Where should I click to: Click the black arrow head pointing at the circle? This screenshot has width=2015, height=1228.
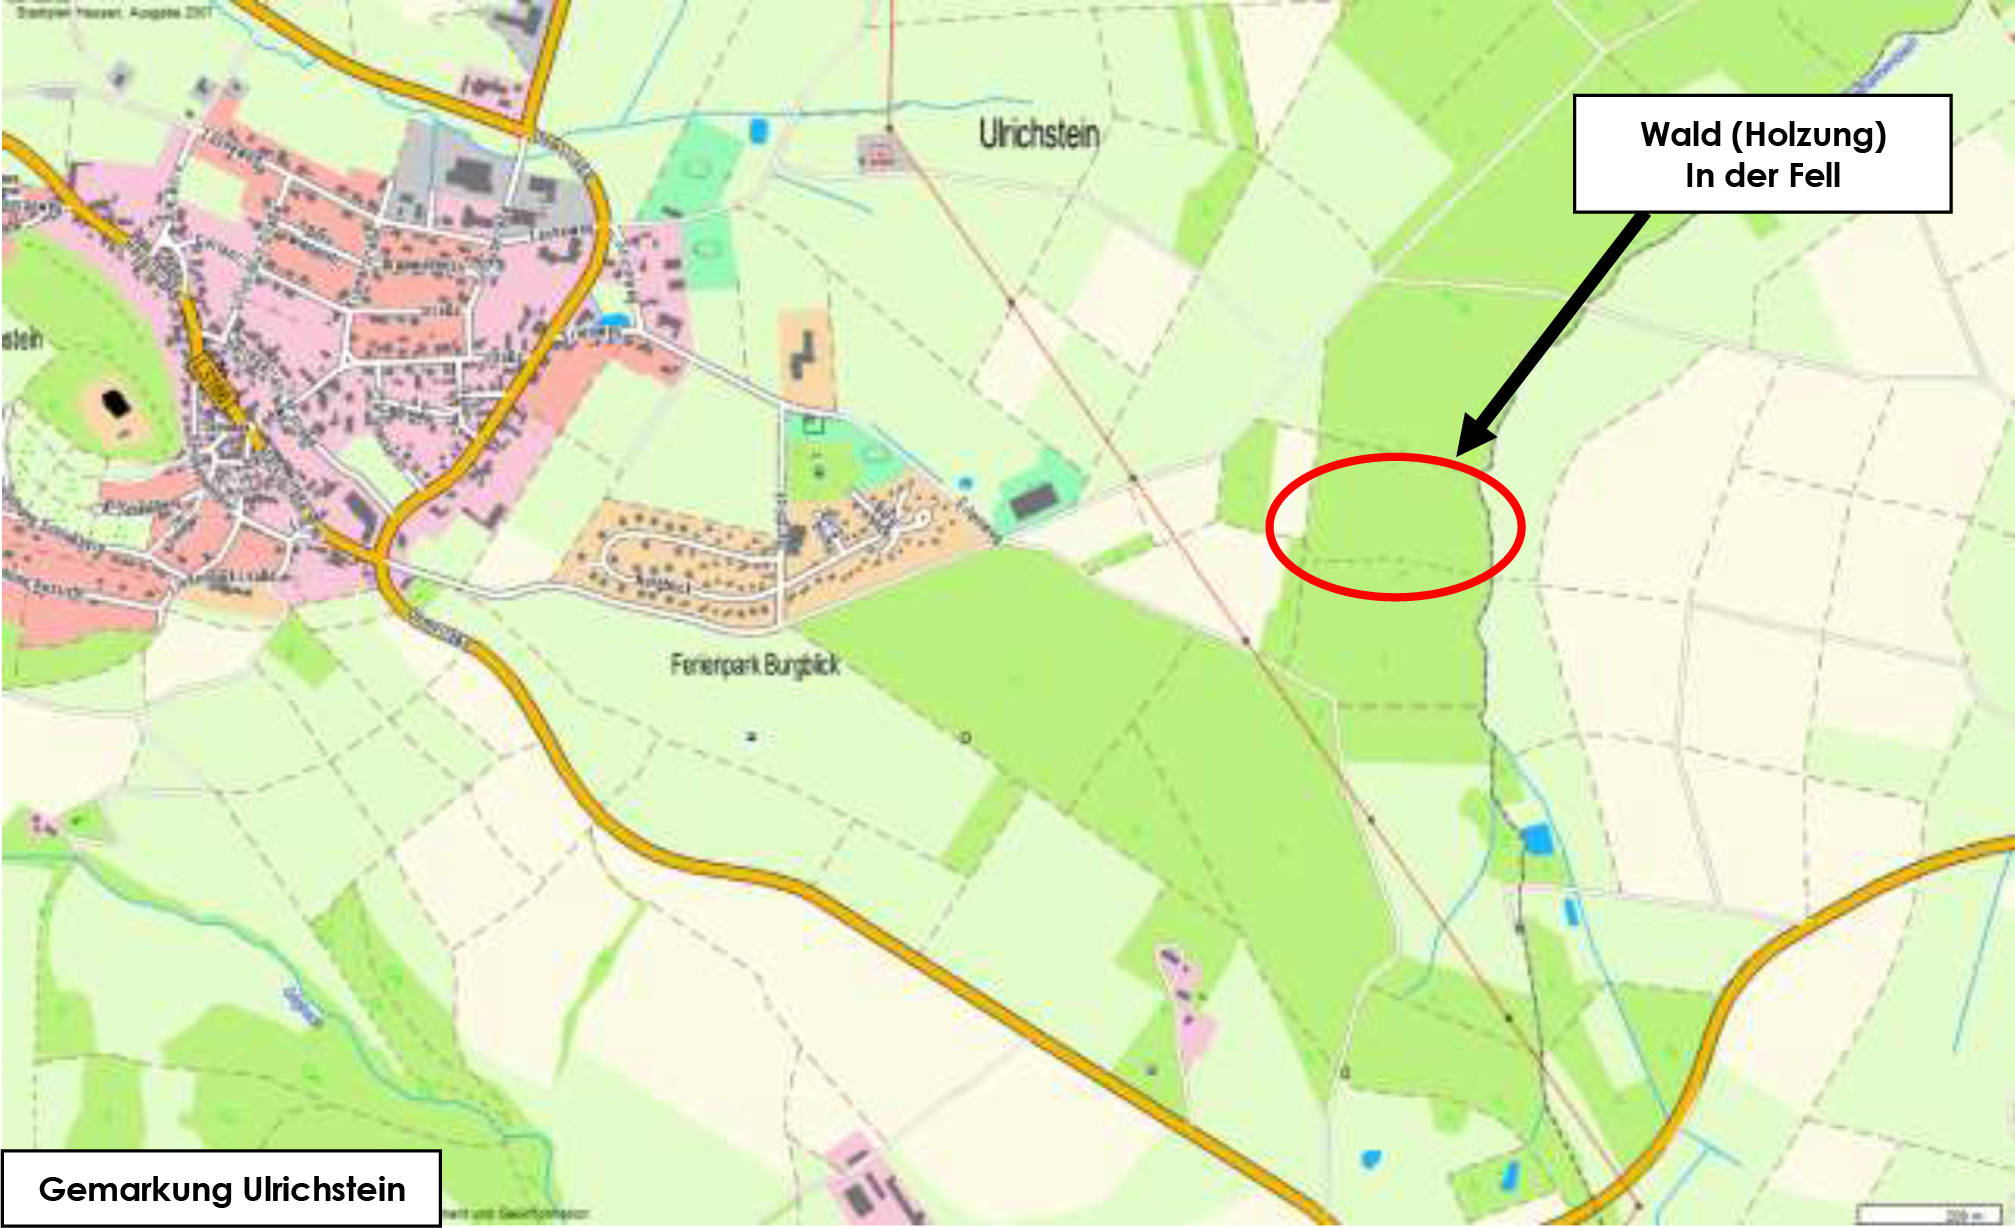click(1476, 435)
